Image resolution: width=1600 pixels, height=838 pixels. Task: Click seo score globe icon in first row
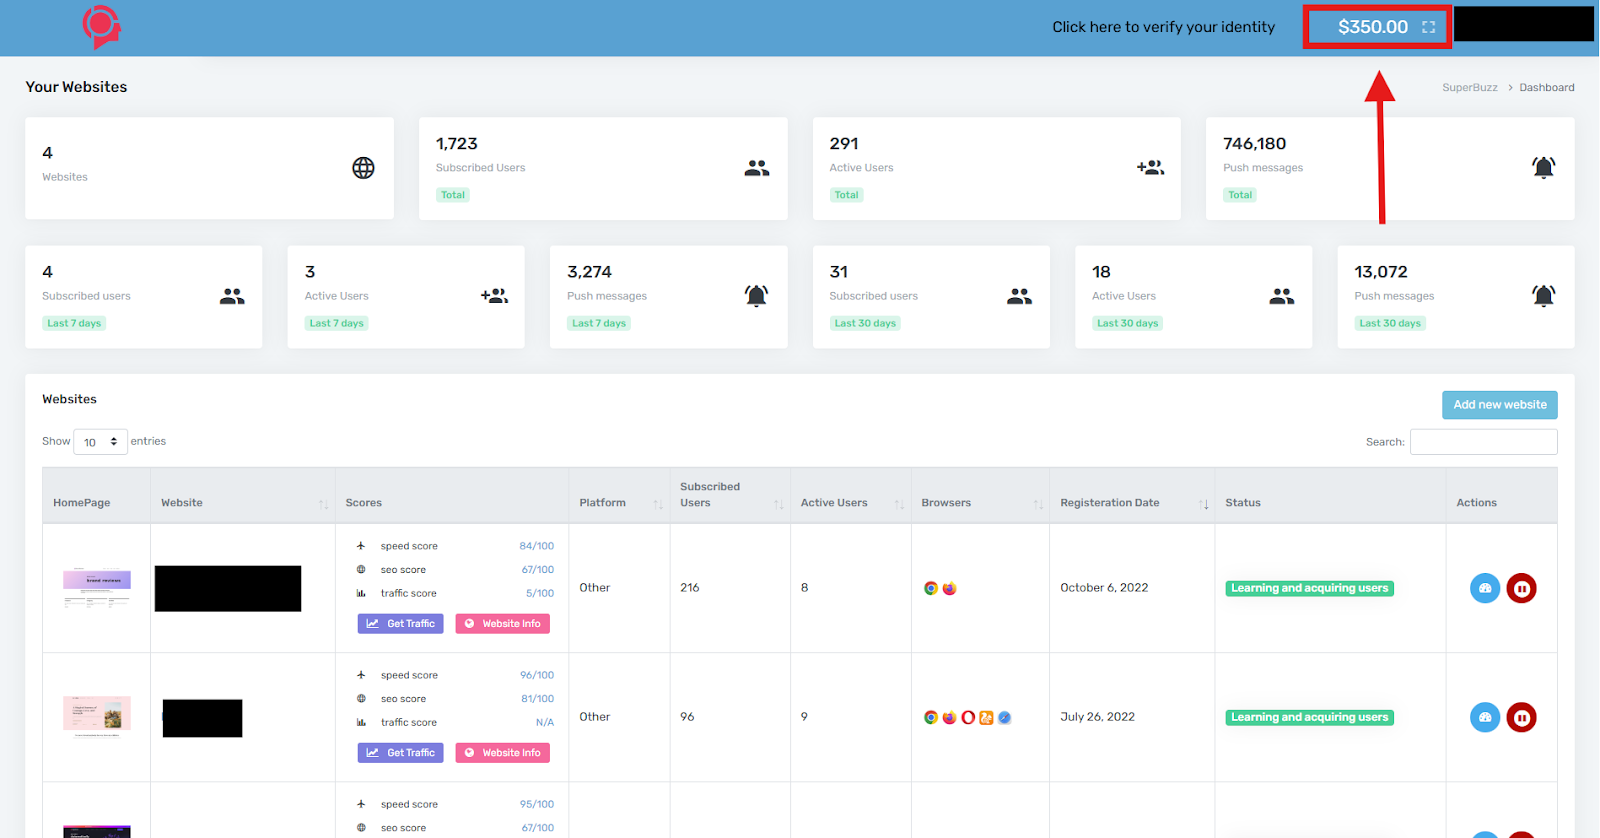point(361,570)
